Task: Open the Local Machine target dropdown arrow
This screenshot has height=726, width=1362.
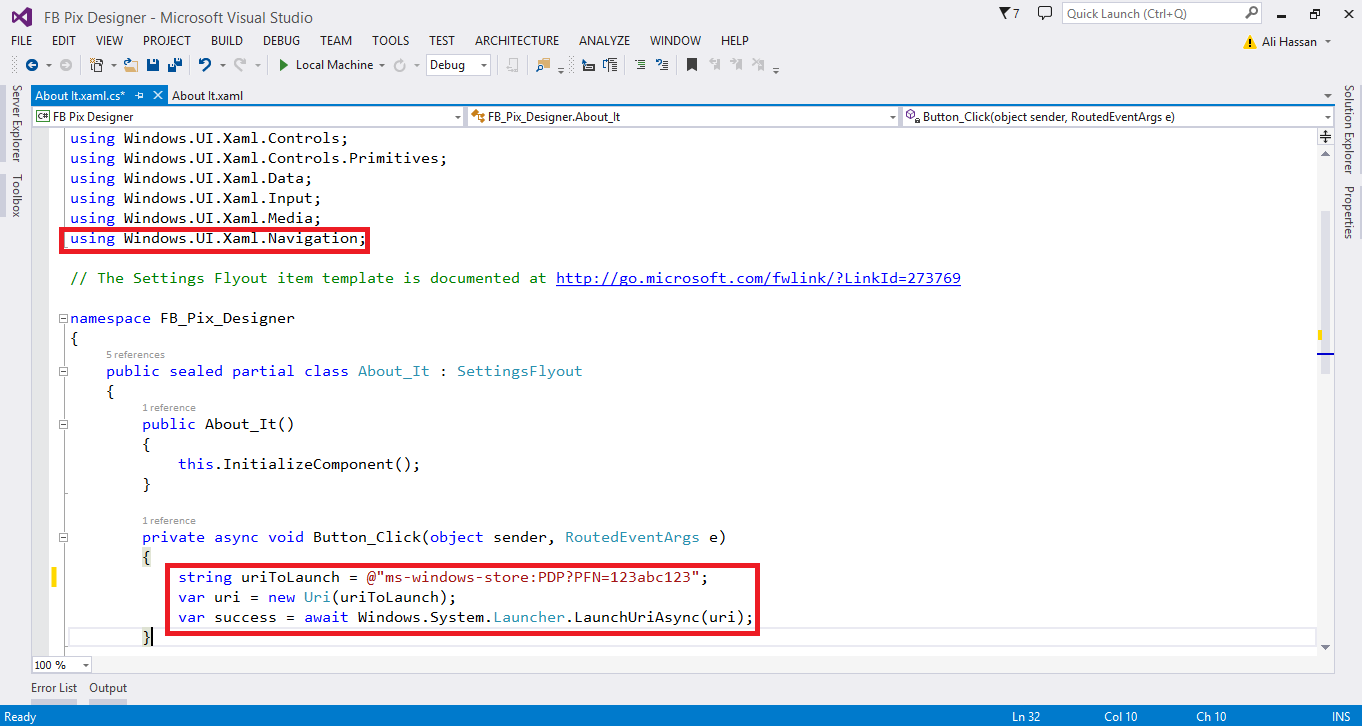Action: 381,65
